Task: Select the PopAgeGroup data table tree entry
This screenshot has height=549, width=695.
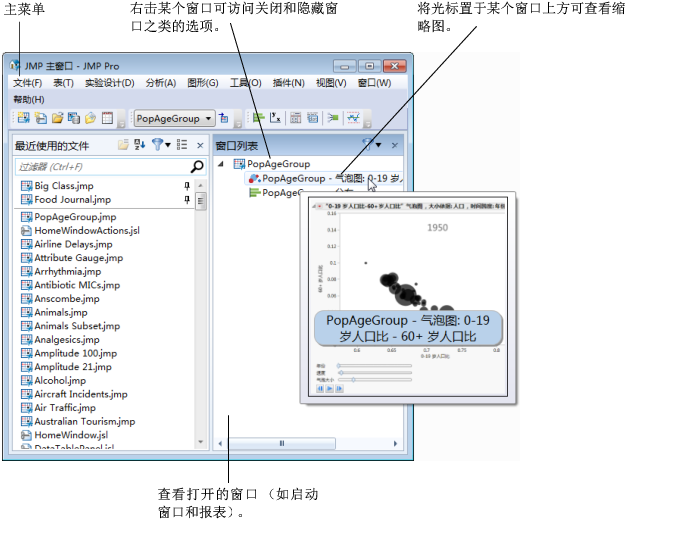Action: (x=272, y=164)
